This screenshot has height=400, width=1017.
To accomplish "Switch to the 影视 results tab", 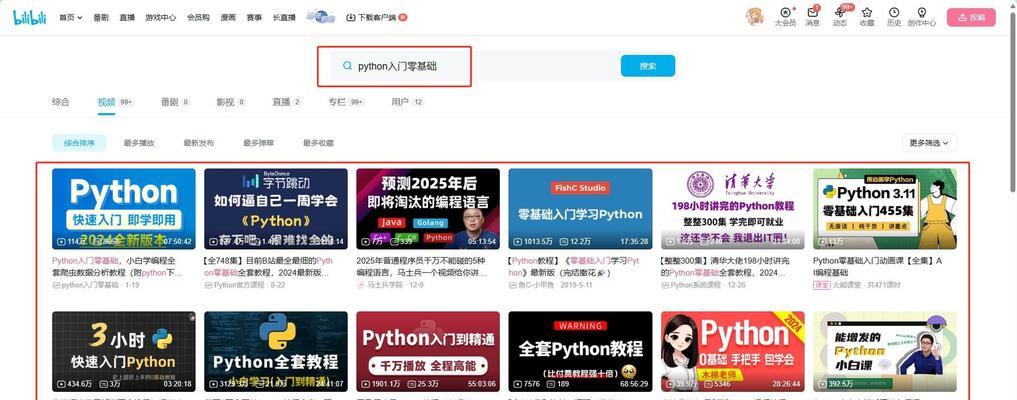I will 231,102.
